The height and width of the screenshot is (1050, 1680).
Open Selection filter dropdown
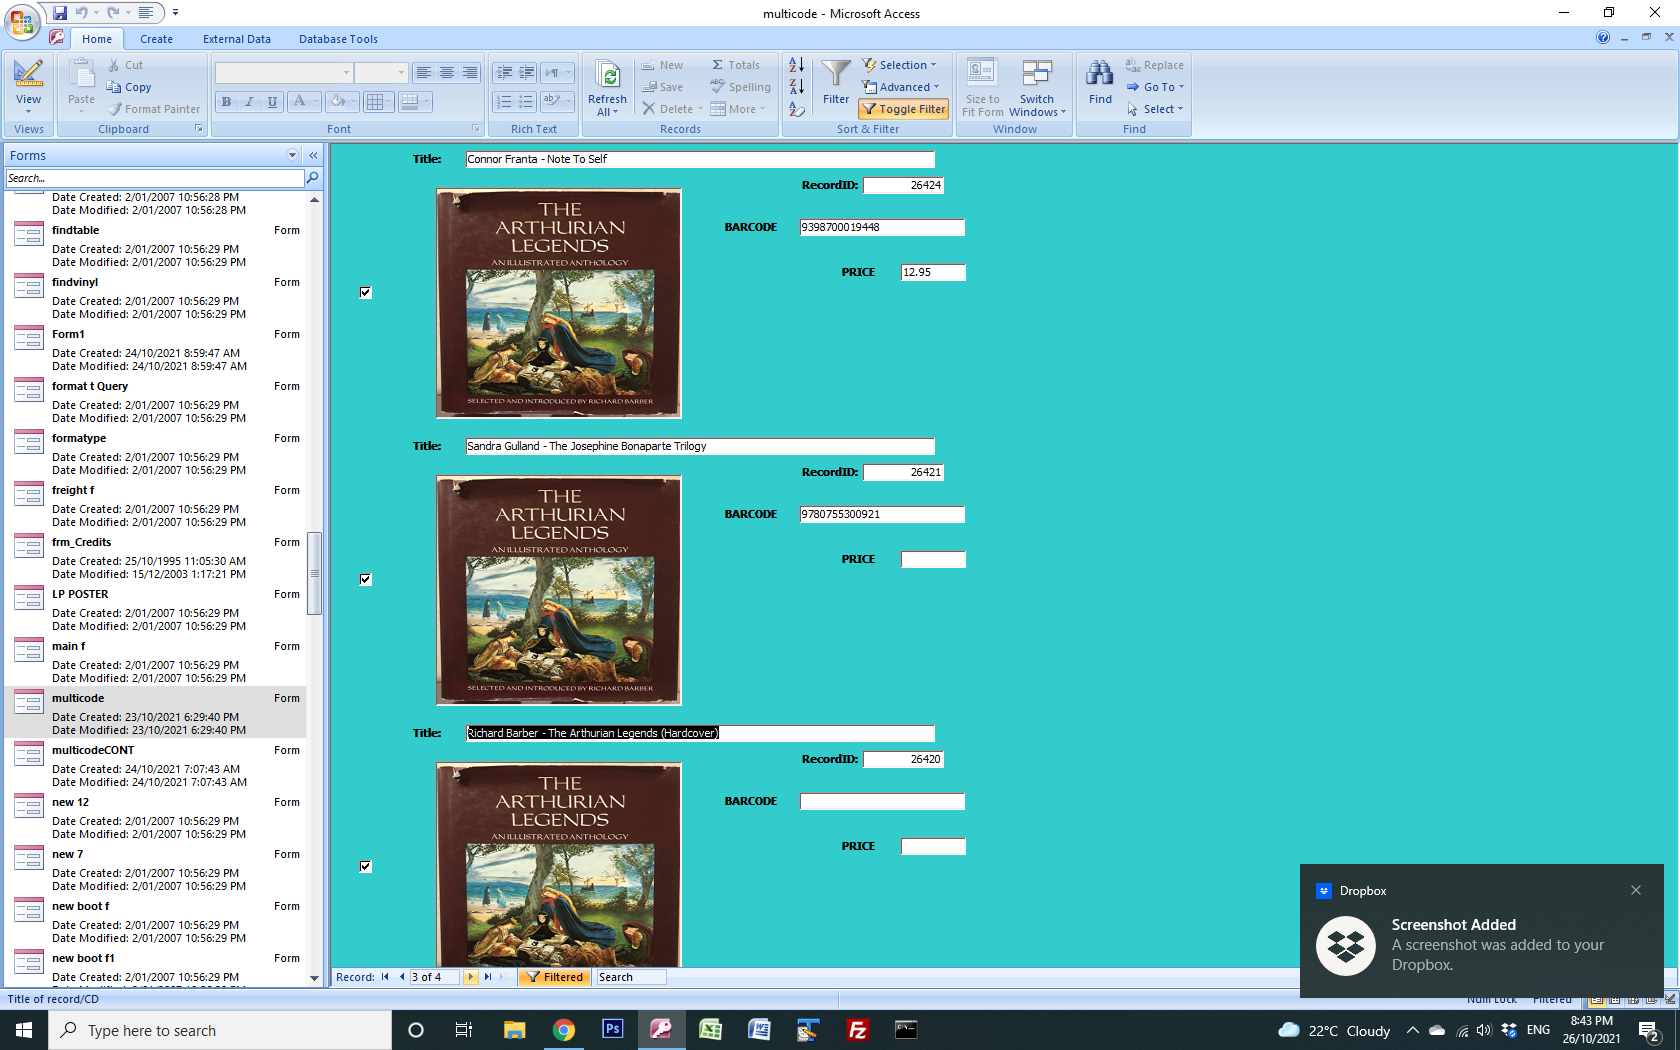899,65
